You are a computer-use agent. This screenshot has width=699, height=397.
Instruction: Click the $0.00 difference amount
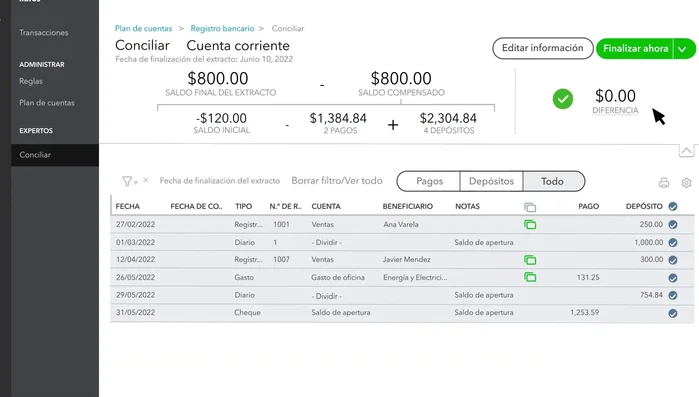pos(615,96)
